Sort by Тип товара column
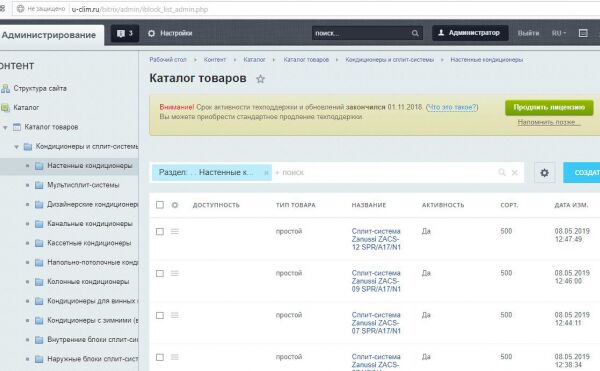Image resolution: width=600 pixels, height=371 pixels. point(296,205)
